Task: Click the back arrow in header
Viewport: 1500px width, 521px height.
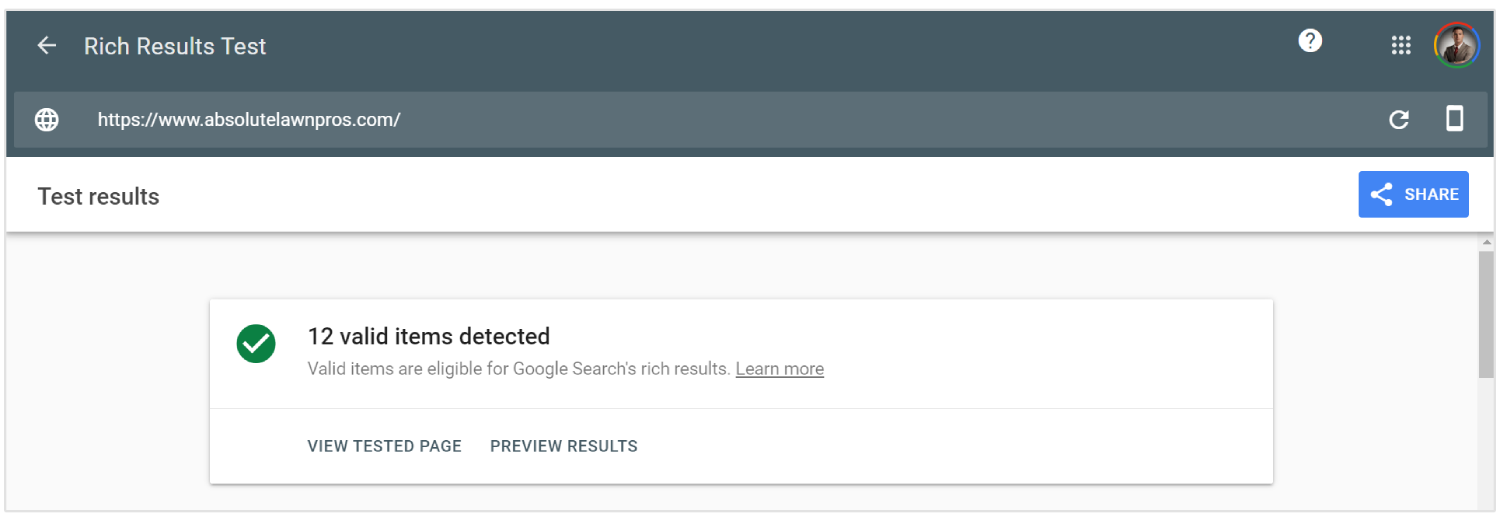Action: coord(46,46)
